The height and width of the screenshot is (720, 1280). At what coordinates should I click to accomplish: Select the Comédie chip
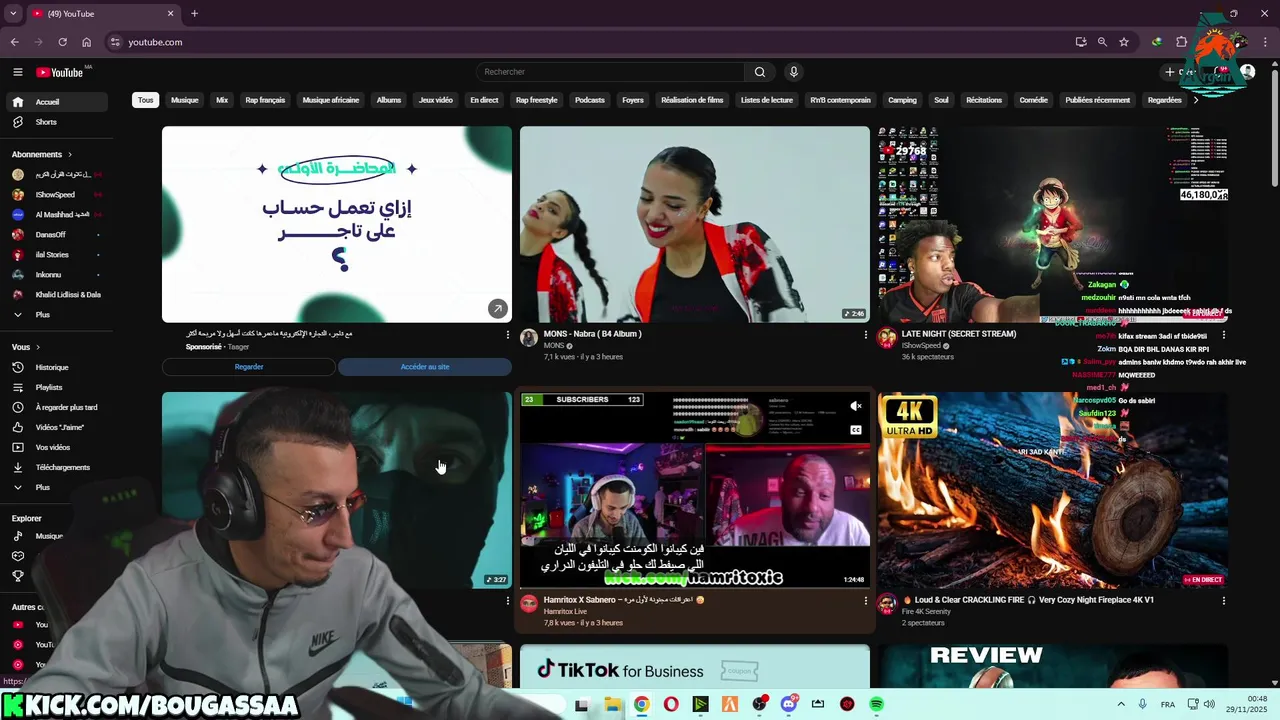pyautogui.click(x=1033, y=100)
